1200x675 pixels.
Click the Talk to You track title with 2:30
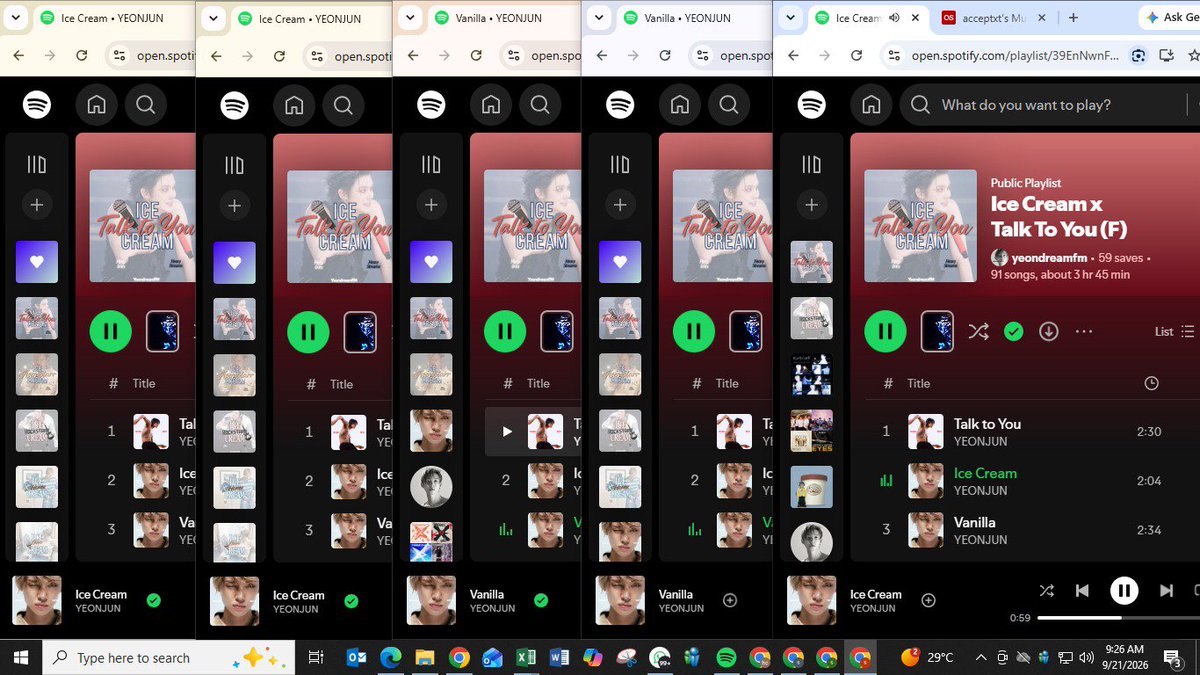tap(987, 424)
